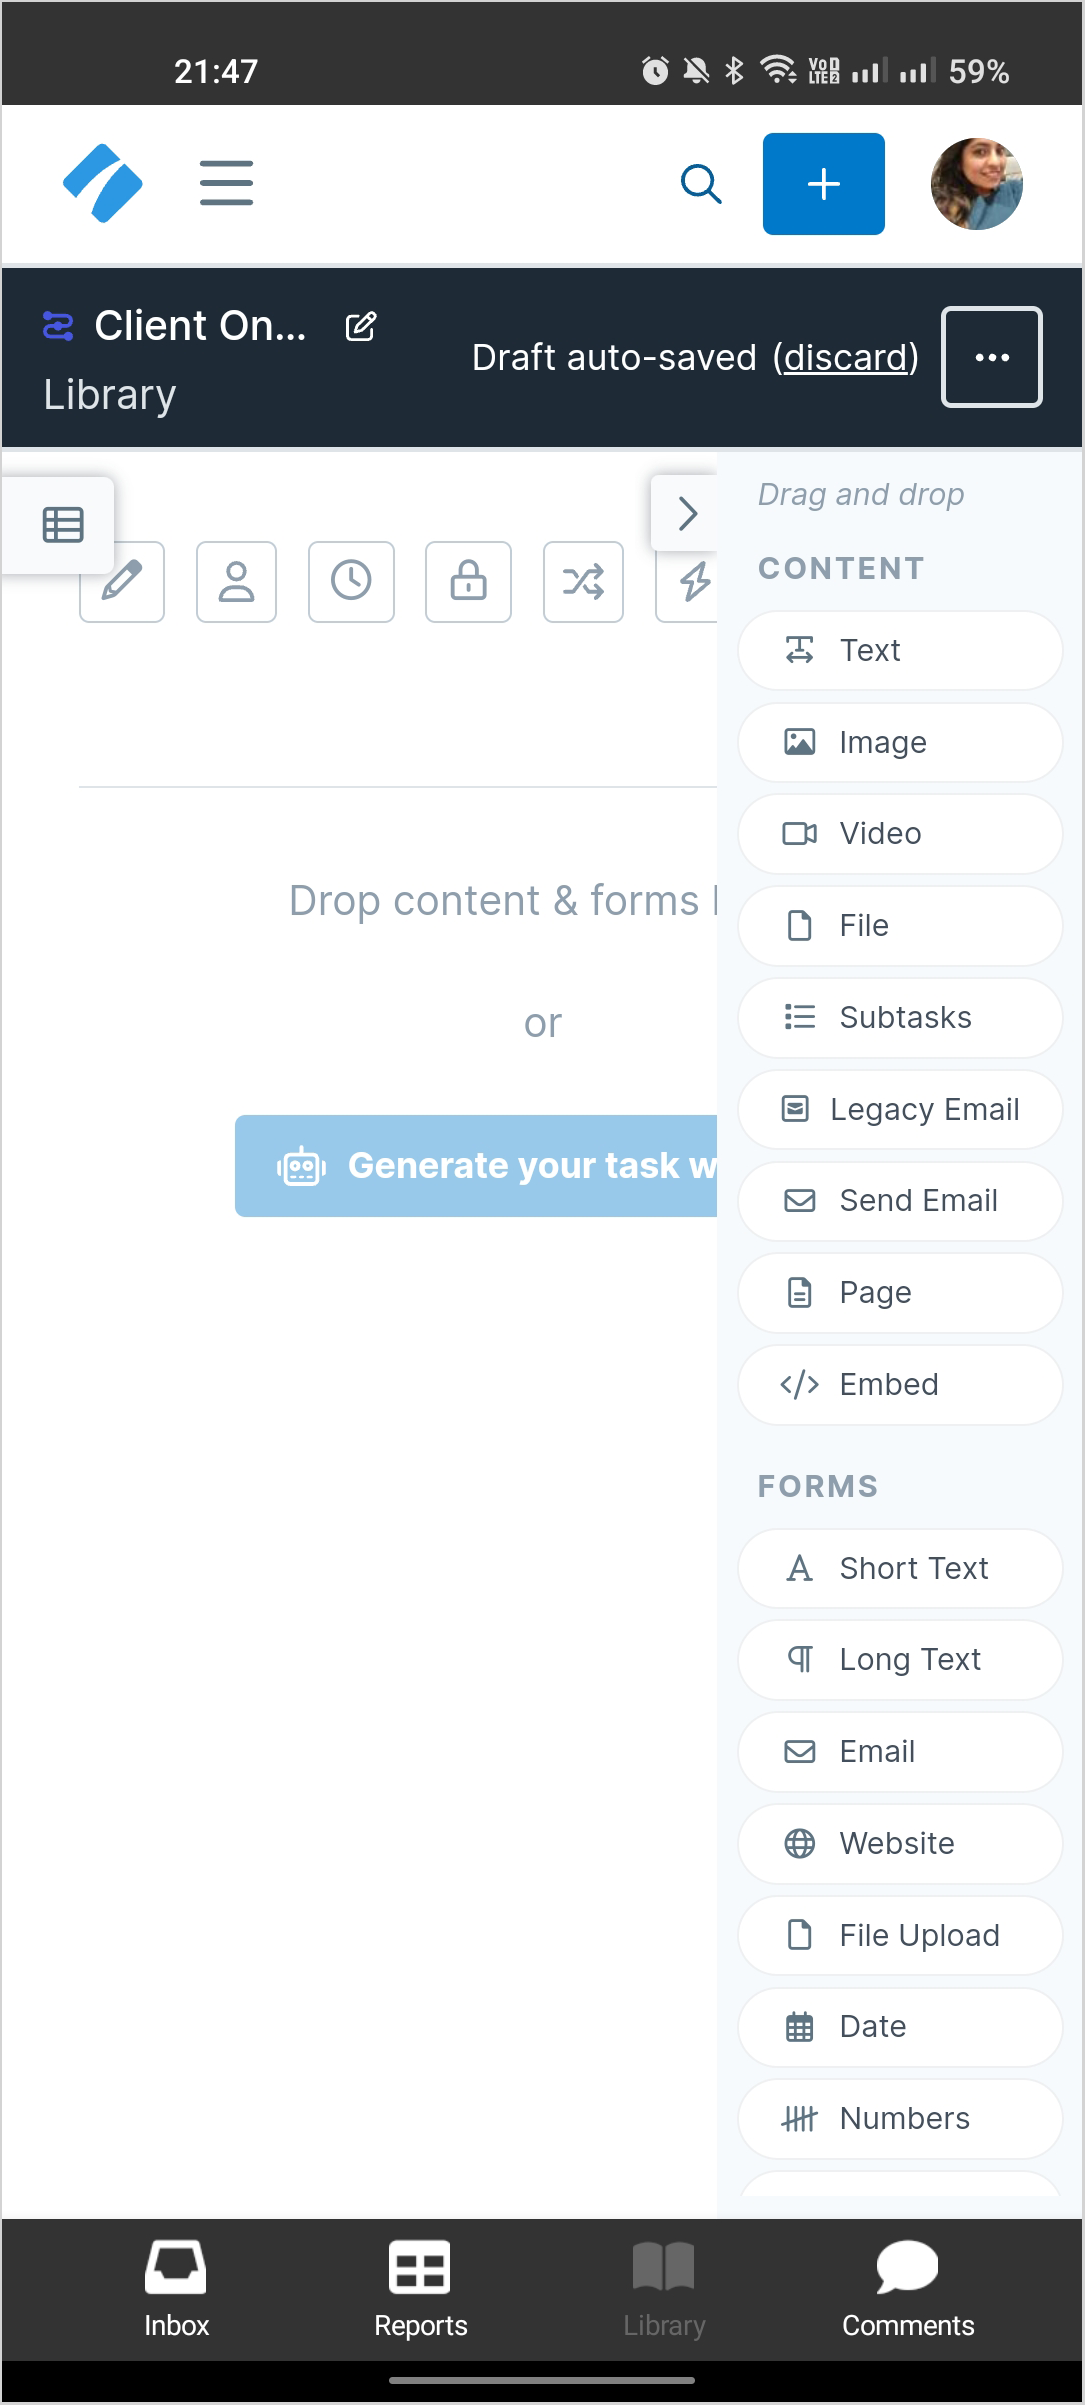Viewport: 1085px width, 2405px height.
Task: Click Generate your task with AI button
Action: tap(476, 1166)
